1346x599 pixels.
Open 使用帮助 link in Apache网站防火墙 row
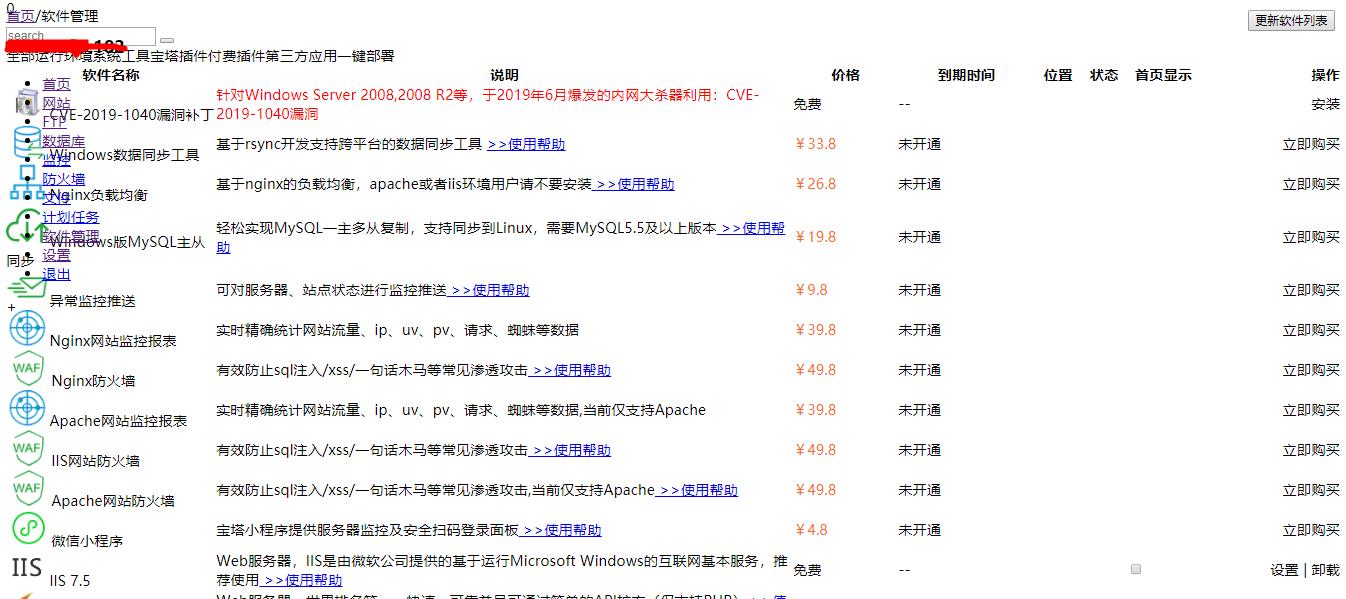click(698, 490)
